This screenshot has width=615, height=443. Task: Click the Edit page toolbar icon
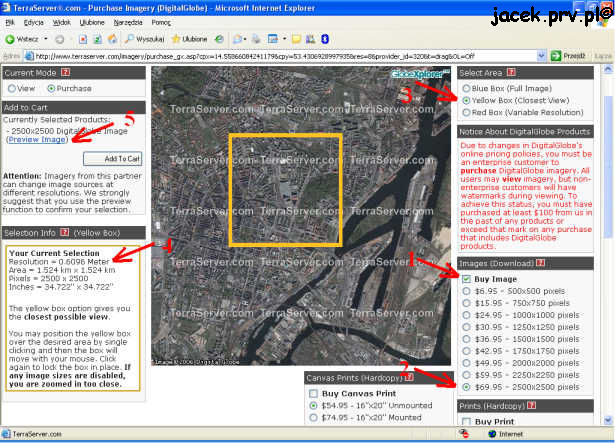(273, 39)
